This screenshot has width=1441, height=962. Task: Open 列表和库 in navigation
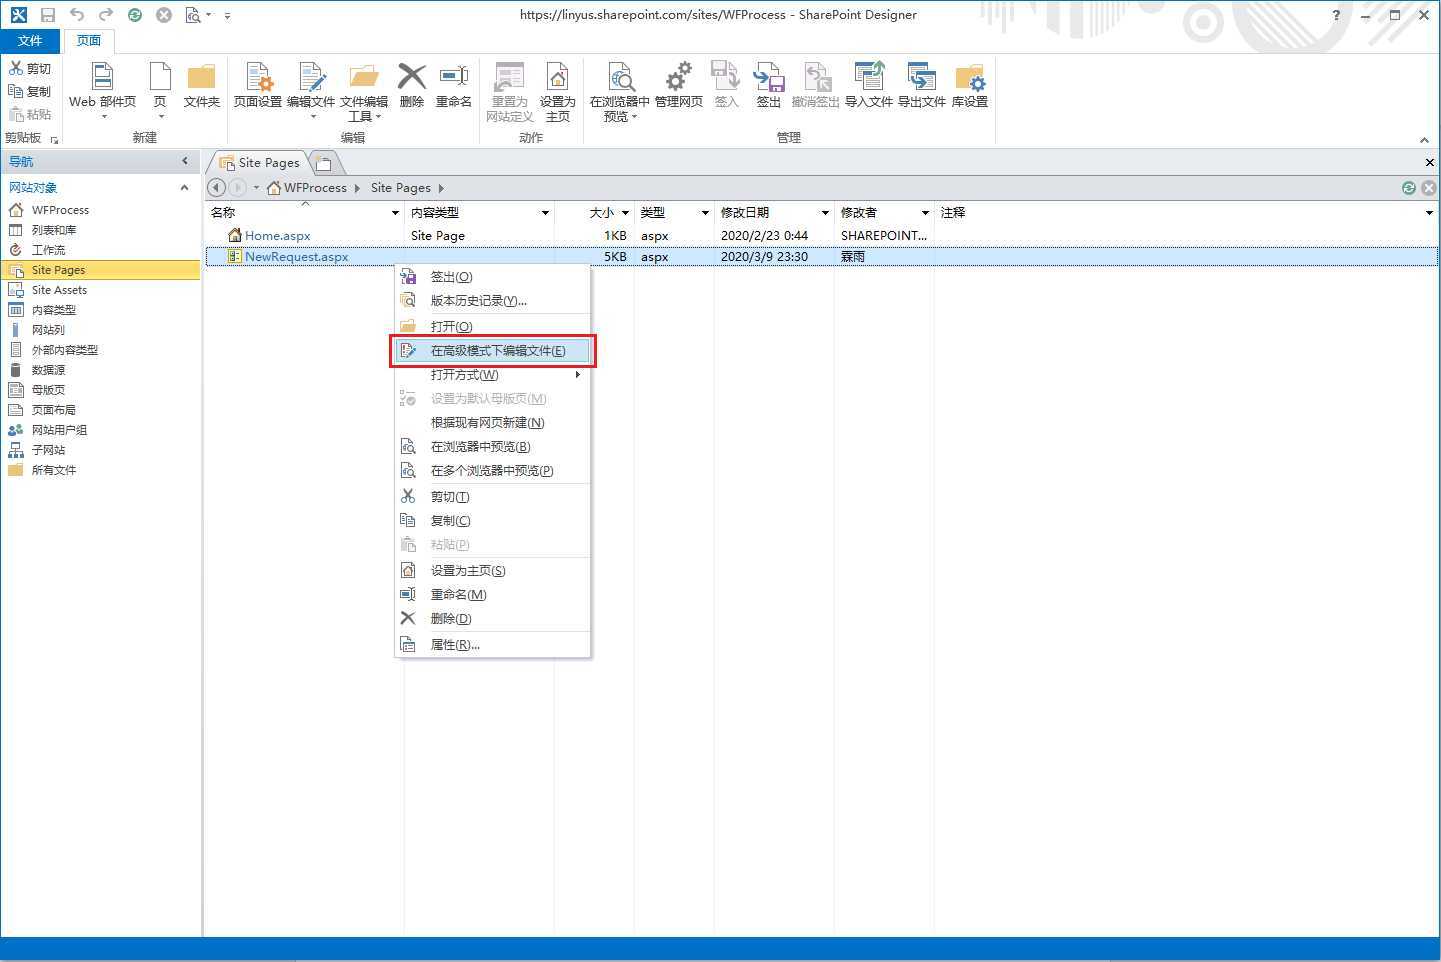[54, 230]
